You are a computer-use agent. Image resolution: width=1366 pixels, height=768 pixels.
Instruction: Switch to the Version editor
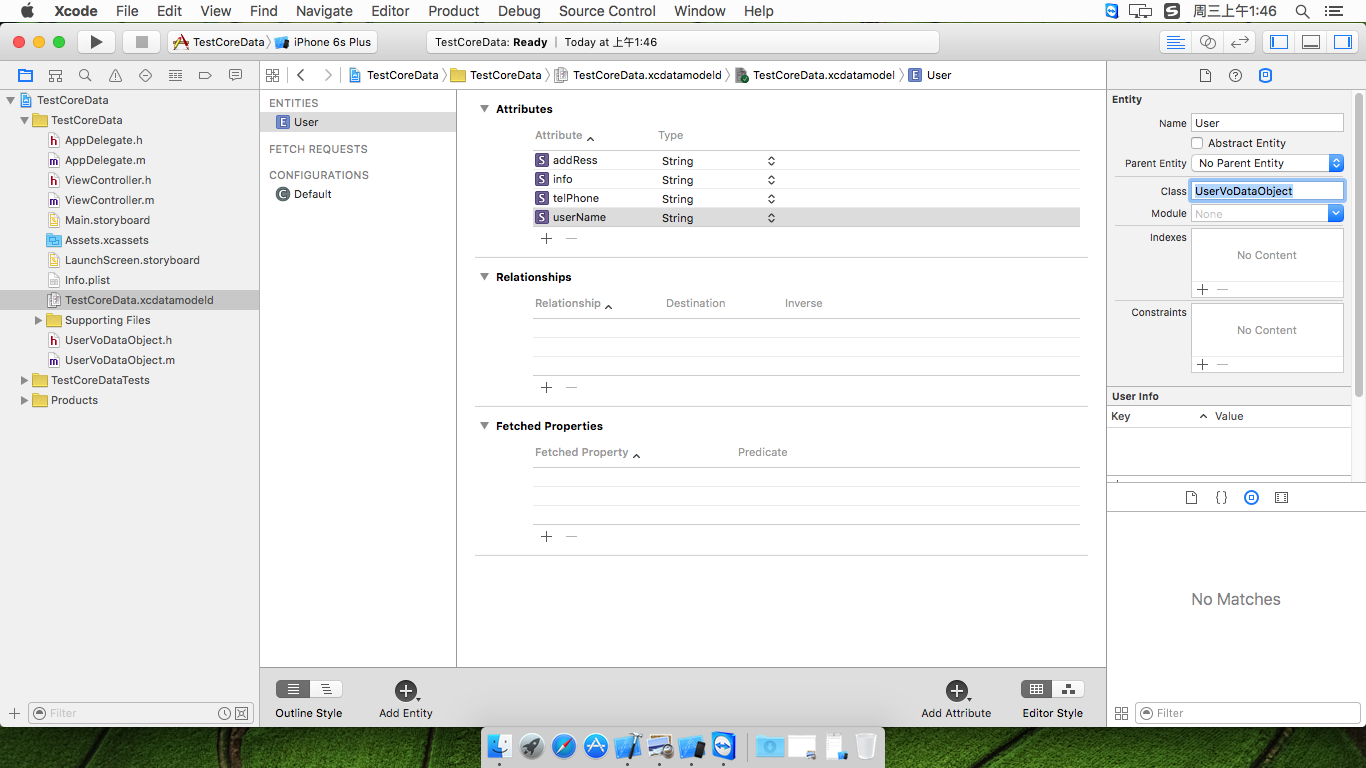click(x=1240, y=42)
